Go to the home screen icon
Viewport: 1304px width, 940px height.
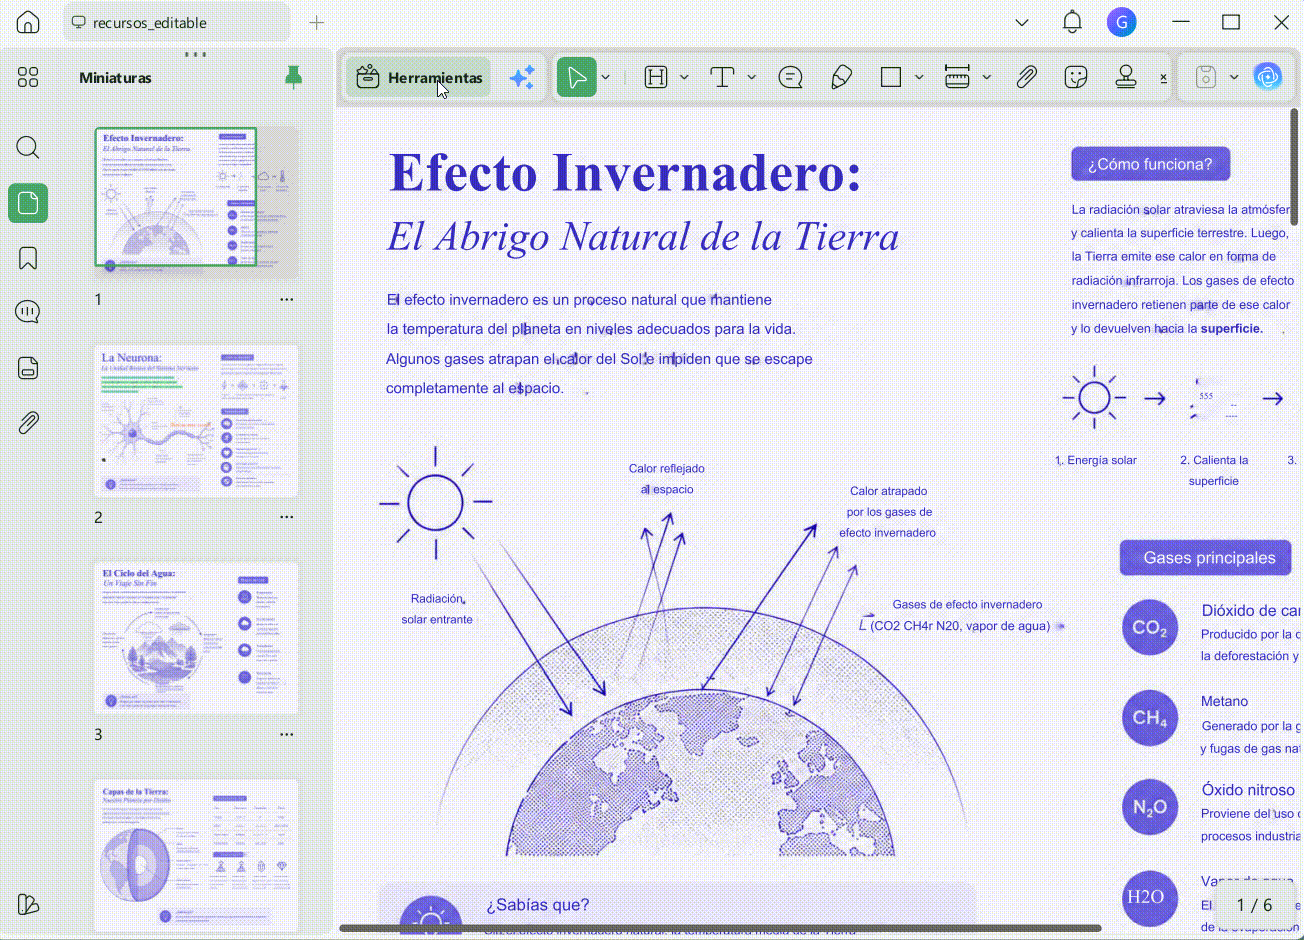(x=28, y=23)
